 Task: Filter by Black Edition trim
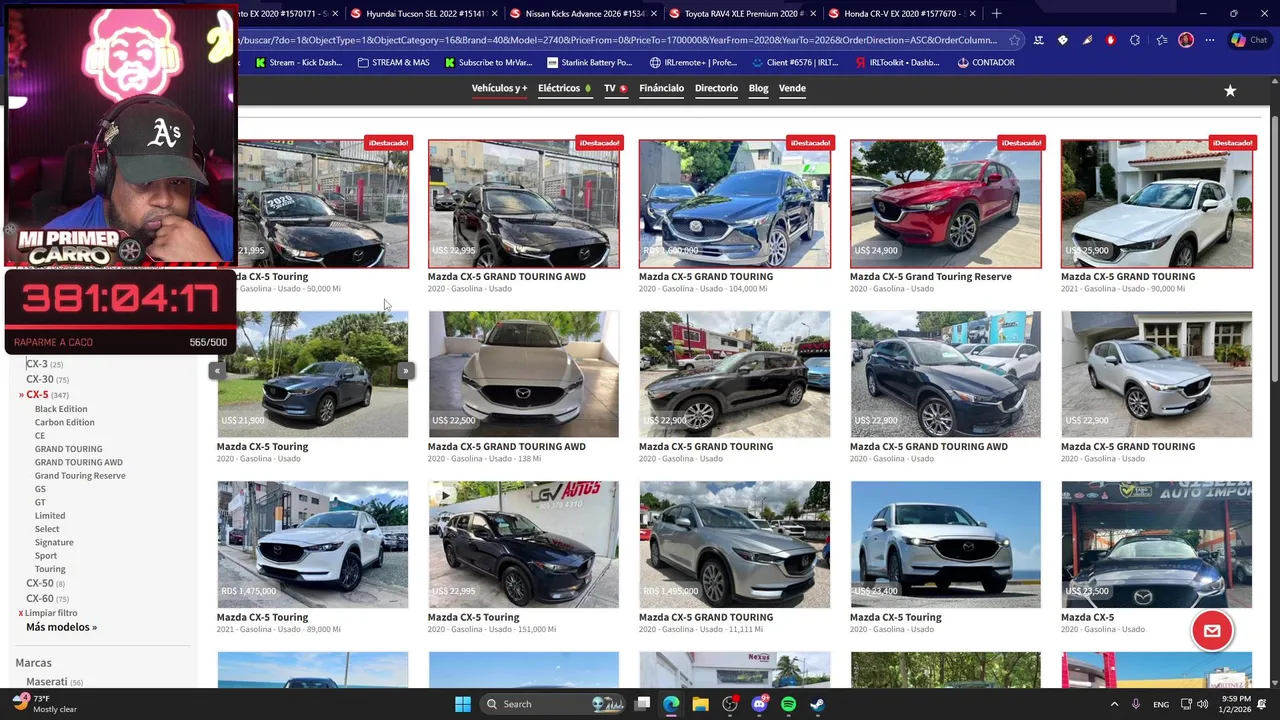(x=61, y=409)
